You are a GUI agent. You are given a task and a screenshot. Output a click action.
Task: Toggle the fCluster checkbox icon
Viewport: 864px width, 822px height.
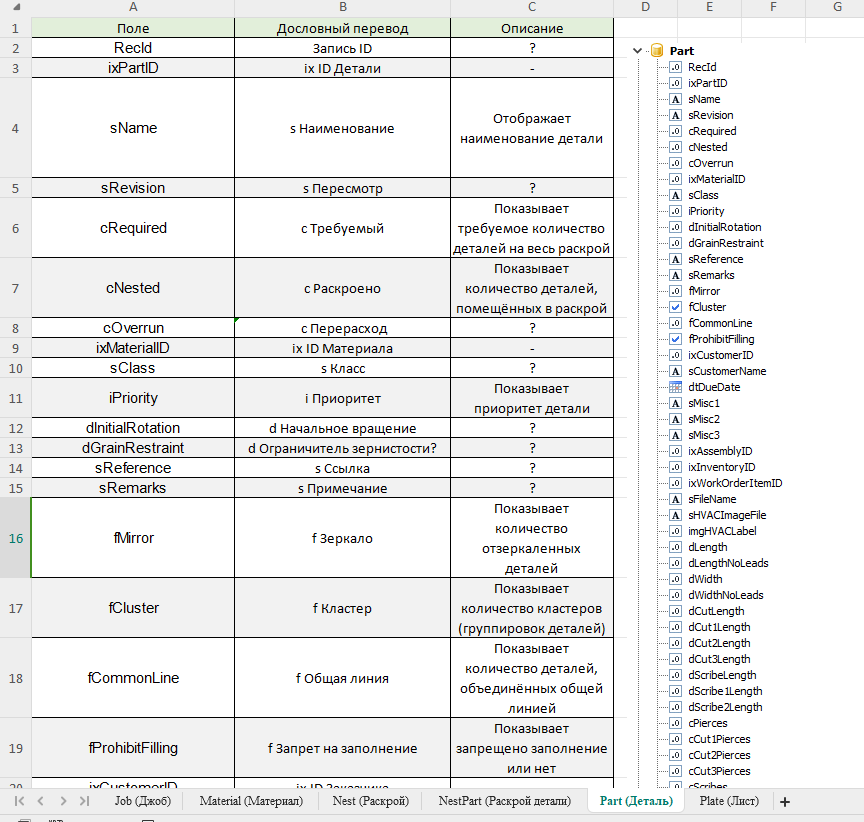tap(676, 307)
